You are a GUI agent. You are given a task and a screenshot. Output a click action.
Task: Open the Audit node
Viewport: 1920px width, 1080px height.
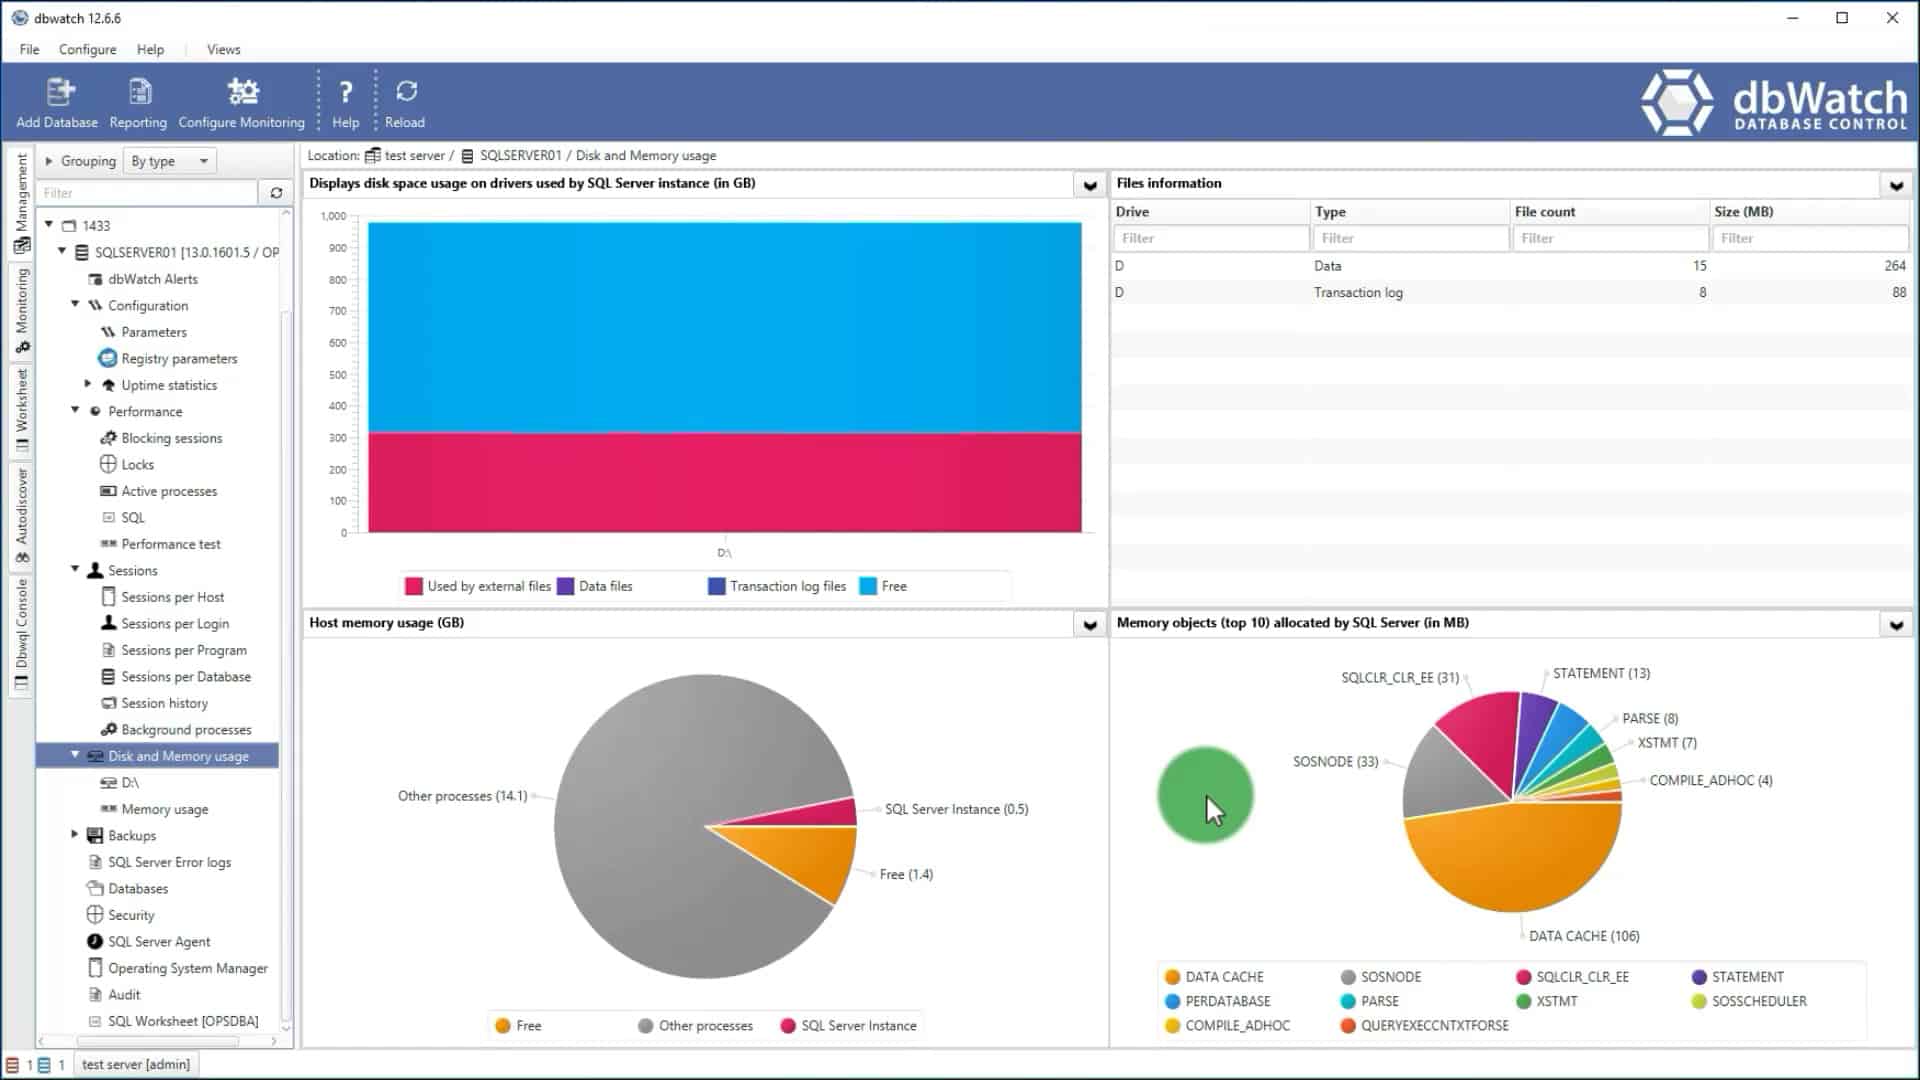(124, 995)
